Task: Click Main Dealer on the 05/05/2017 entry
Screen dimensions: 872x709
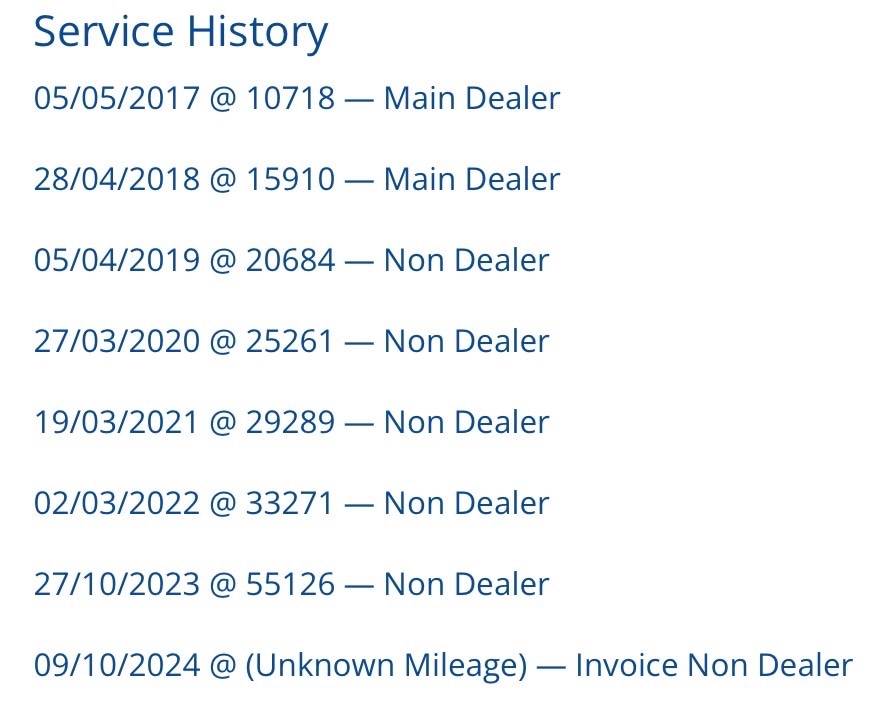Action: (x=472, y=99)
